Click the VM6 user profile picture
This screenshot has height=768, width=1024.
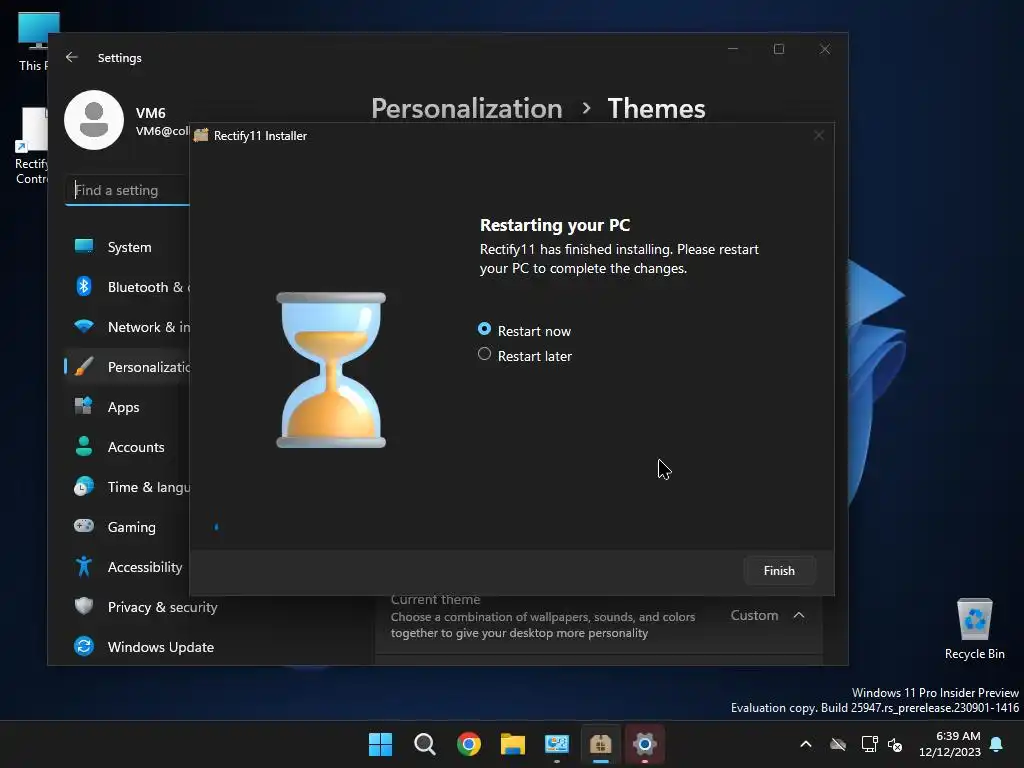click(x=94, y=120)
